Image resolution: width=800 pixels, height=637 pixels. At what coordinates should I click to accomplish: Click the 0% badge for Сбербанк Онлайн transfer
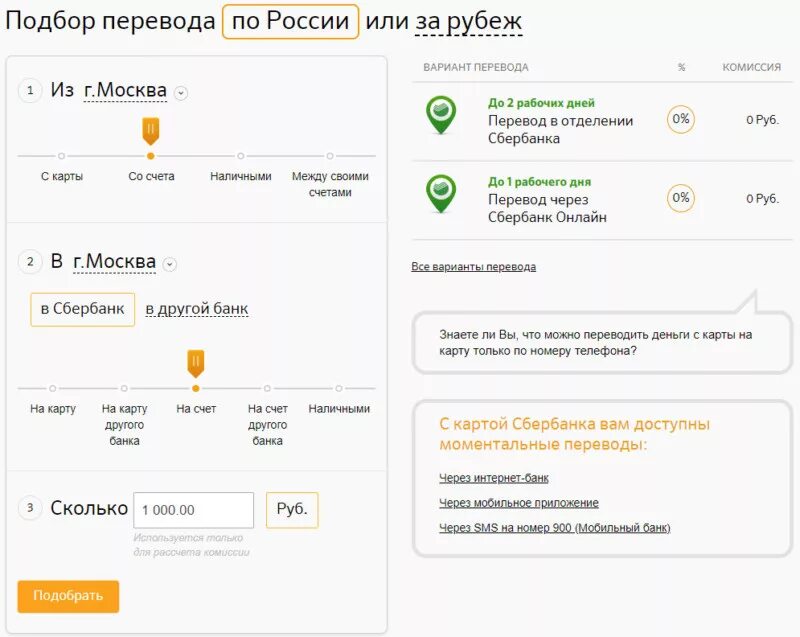pos(681,198)
